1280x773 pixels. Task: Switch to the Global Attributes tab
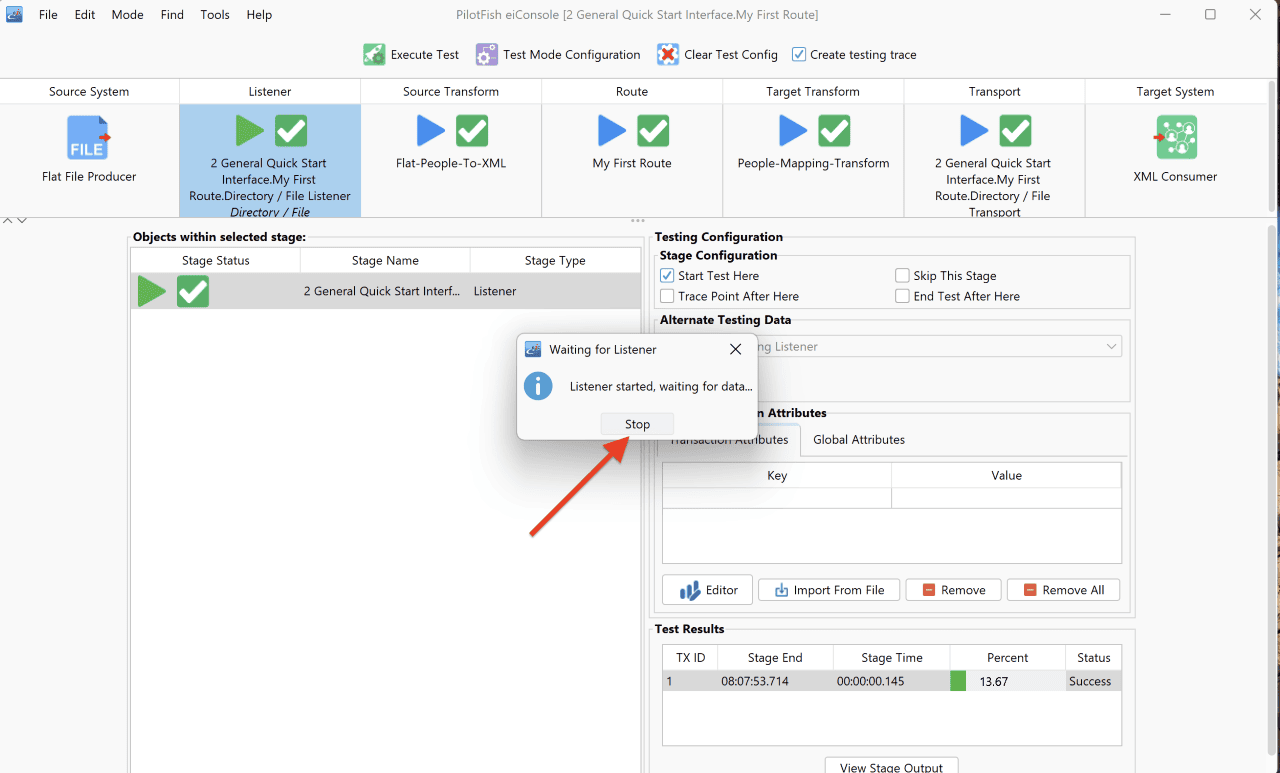(859, 440)
